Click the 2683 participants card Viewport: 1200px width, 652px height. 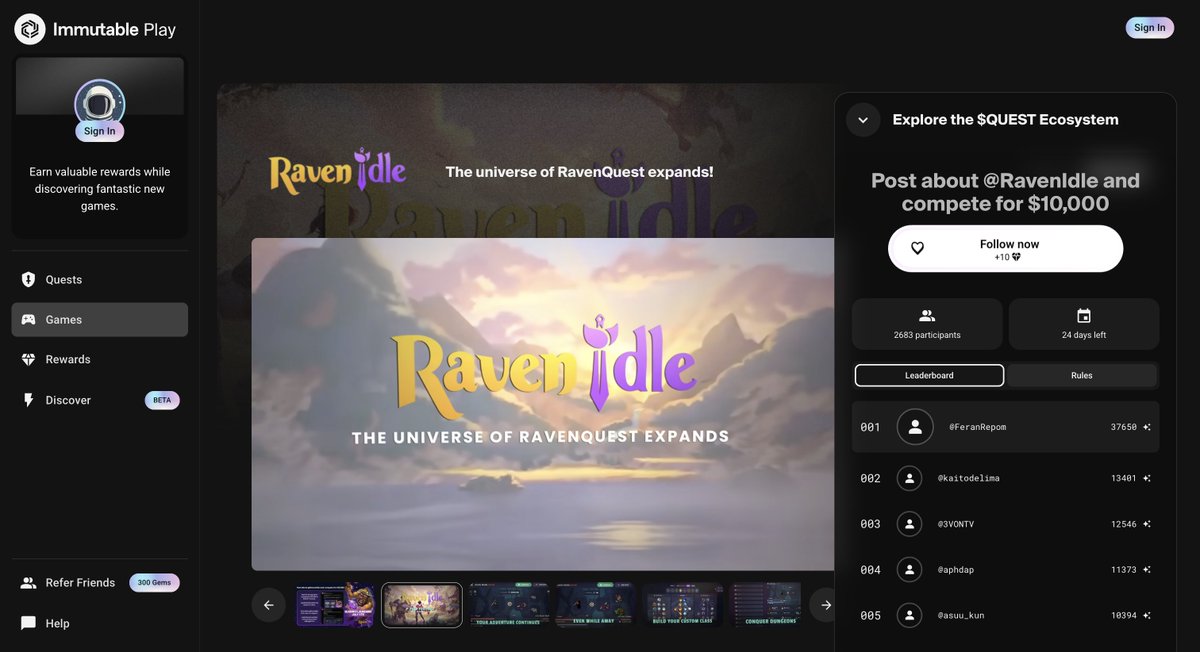pos(927,324)
